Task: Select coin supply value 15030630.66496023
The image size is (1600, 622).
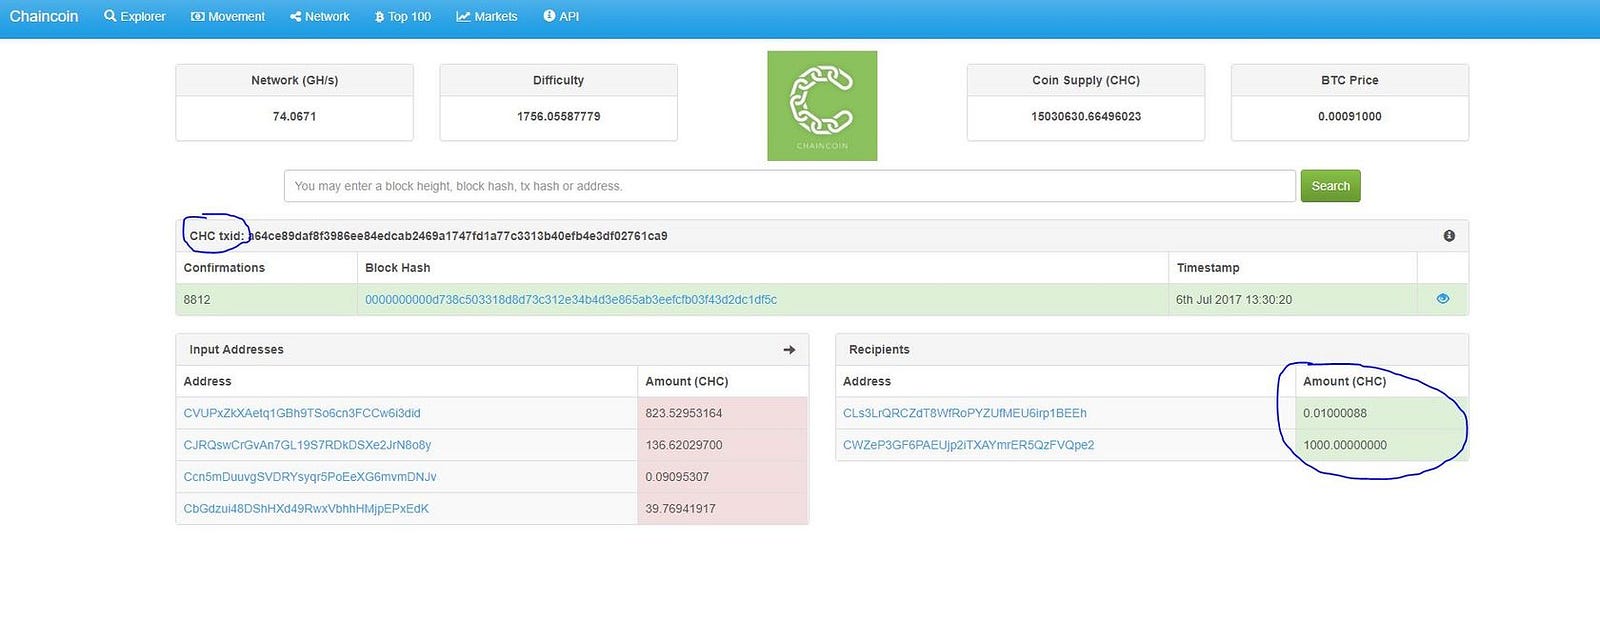Action: pos(1086,117)
